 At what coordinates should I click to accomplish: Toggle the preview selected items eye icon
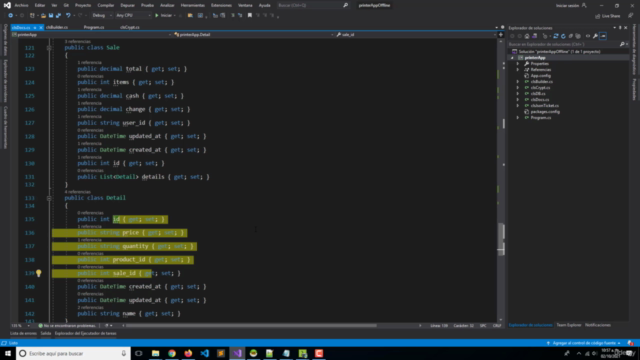[588, 36]
